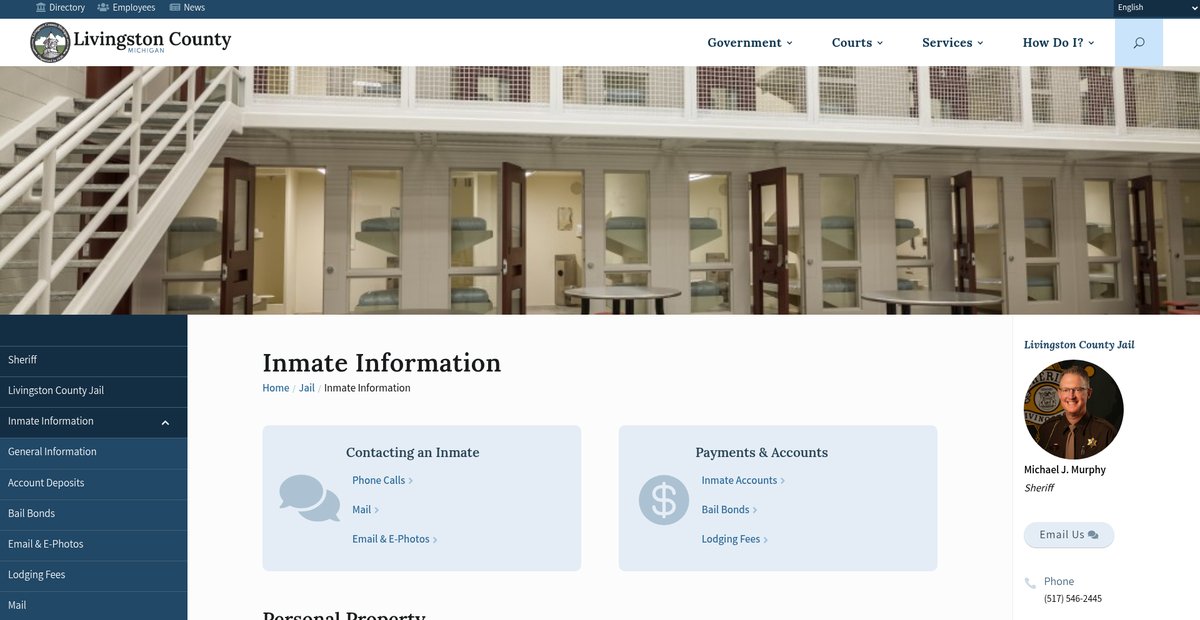Open the Mail link under Contacting an Inmate
The height and width of the screenshot is (620, 1200).
pos(365,510)
